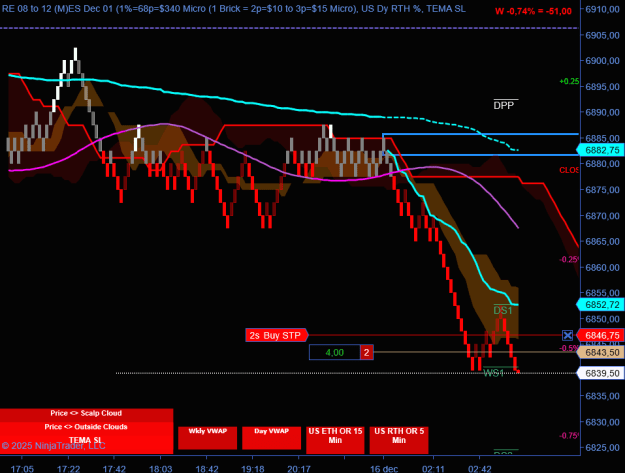Select the tan 6843,50 entry price tag

[601, 353]
